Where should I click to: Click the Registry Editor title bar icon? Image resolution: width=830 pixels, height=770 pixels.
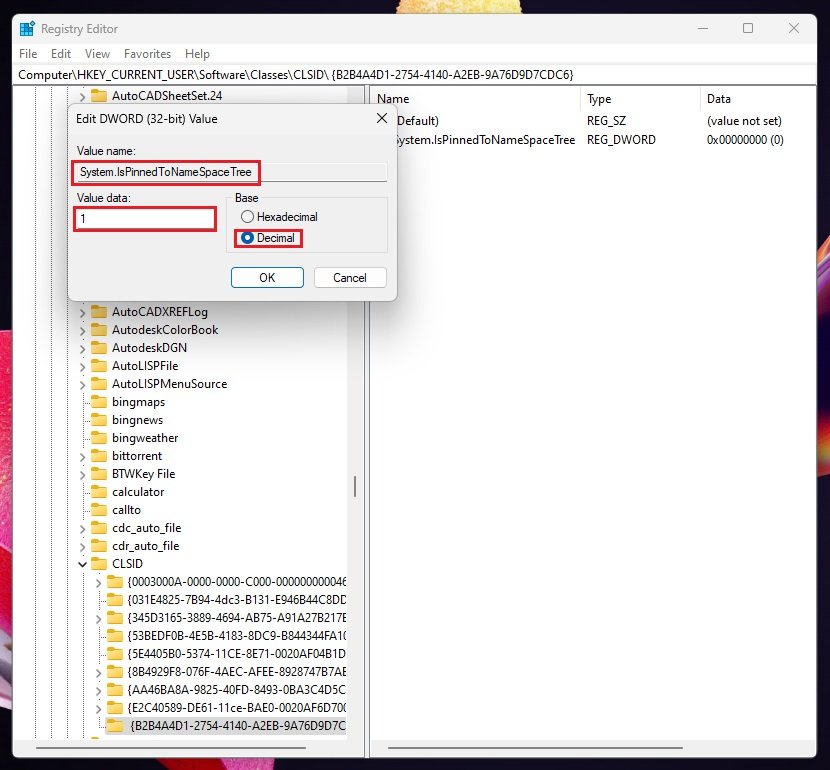pos(27,29)
